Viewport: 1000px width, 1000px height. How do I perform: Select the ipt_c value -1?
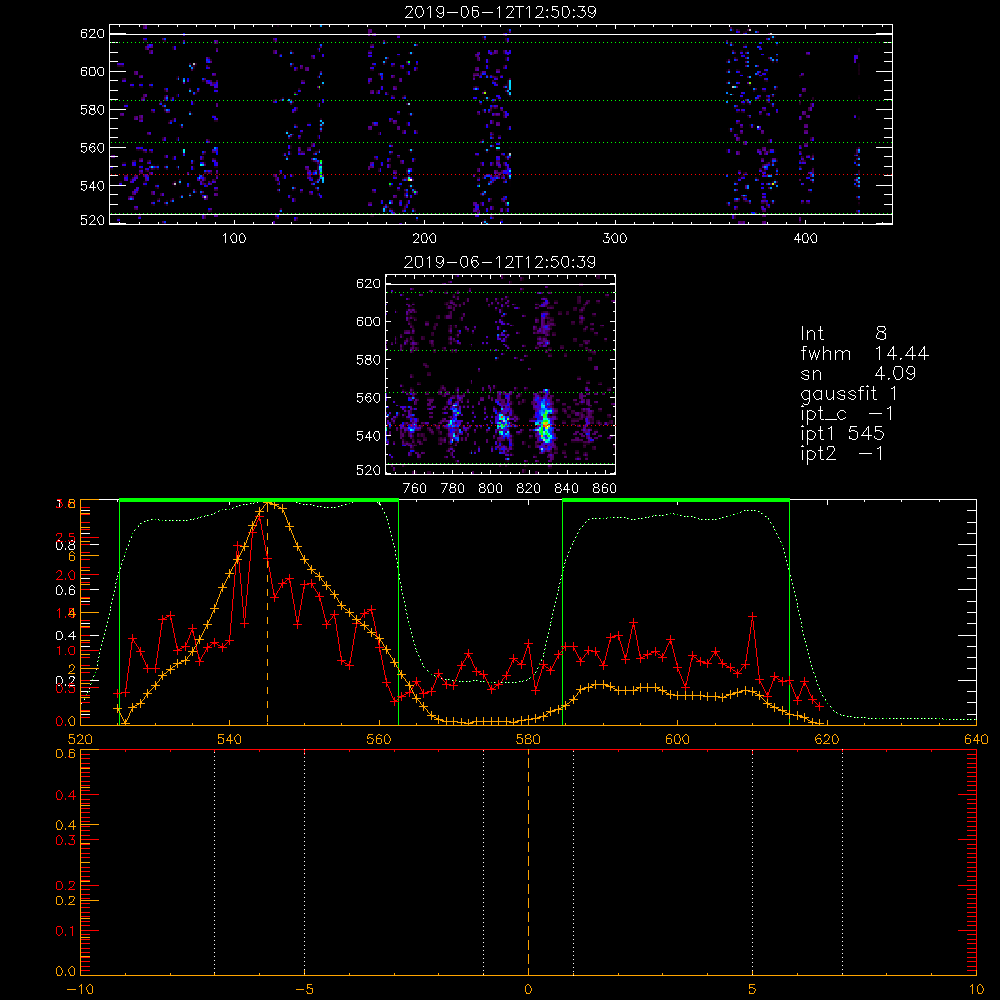(881, 413)
